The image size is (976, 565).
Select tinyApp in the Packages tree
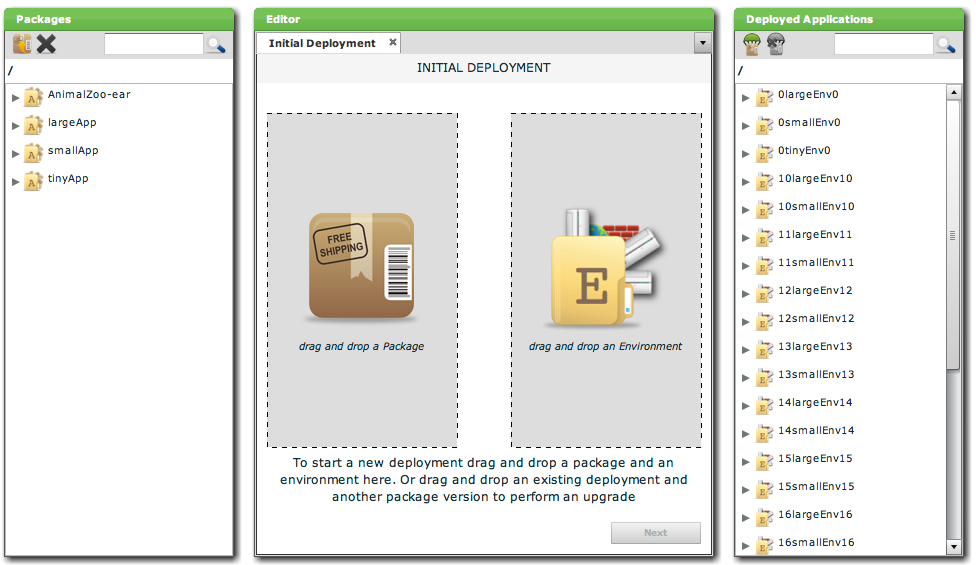coord(68,179)
